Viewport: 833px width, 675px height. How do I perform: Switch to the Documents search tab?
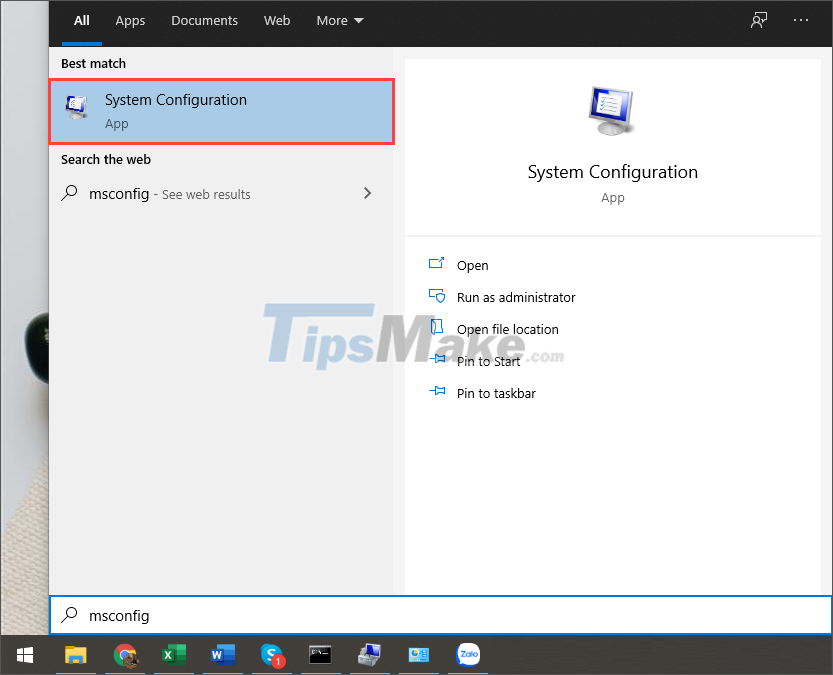(x=204, y=20)
